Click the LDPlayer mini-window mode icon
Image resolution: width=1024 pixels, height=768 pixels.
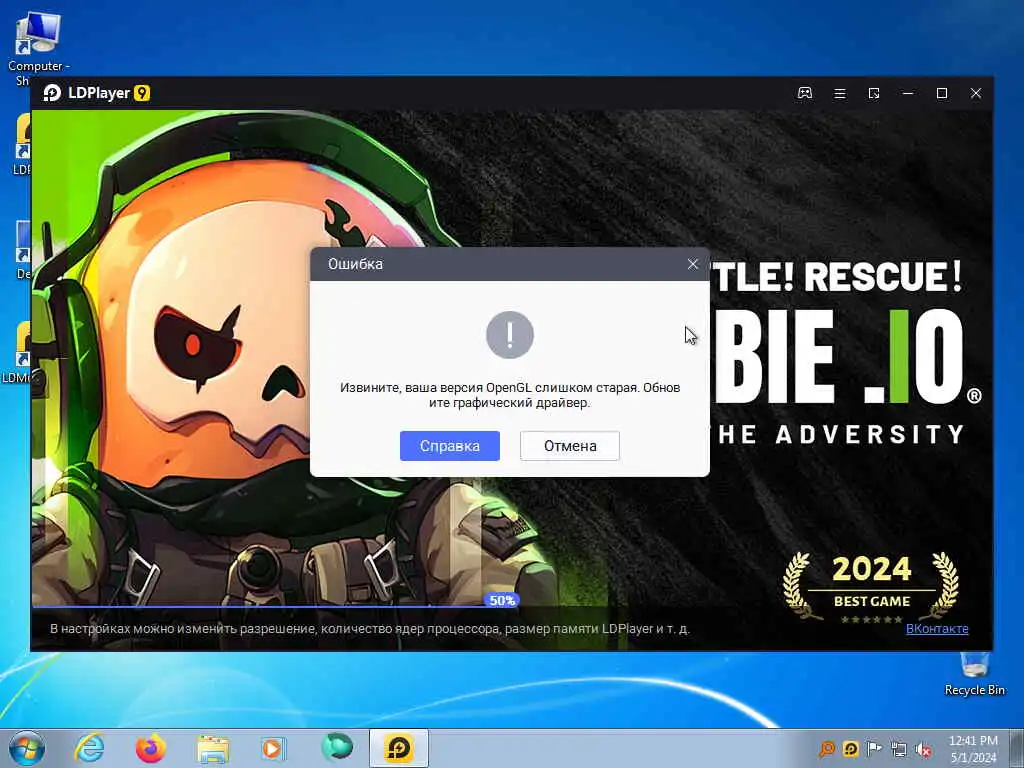tap(874, 93)
